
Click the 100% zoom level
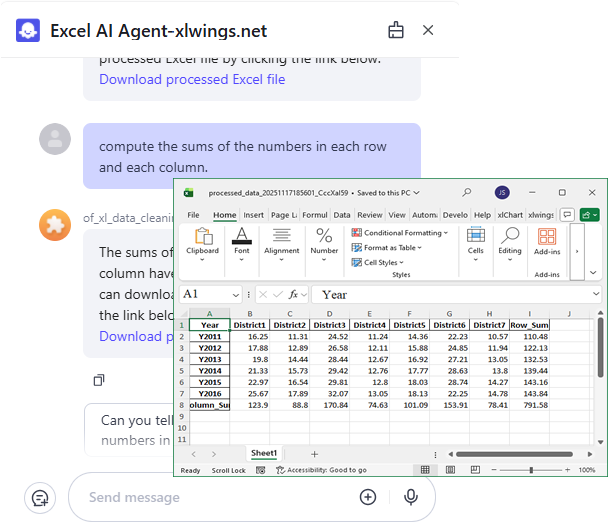(587, 470)
